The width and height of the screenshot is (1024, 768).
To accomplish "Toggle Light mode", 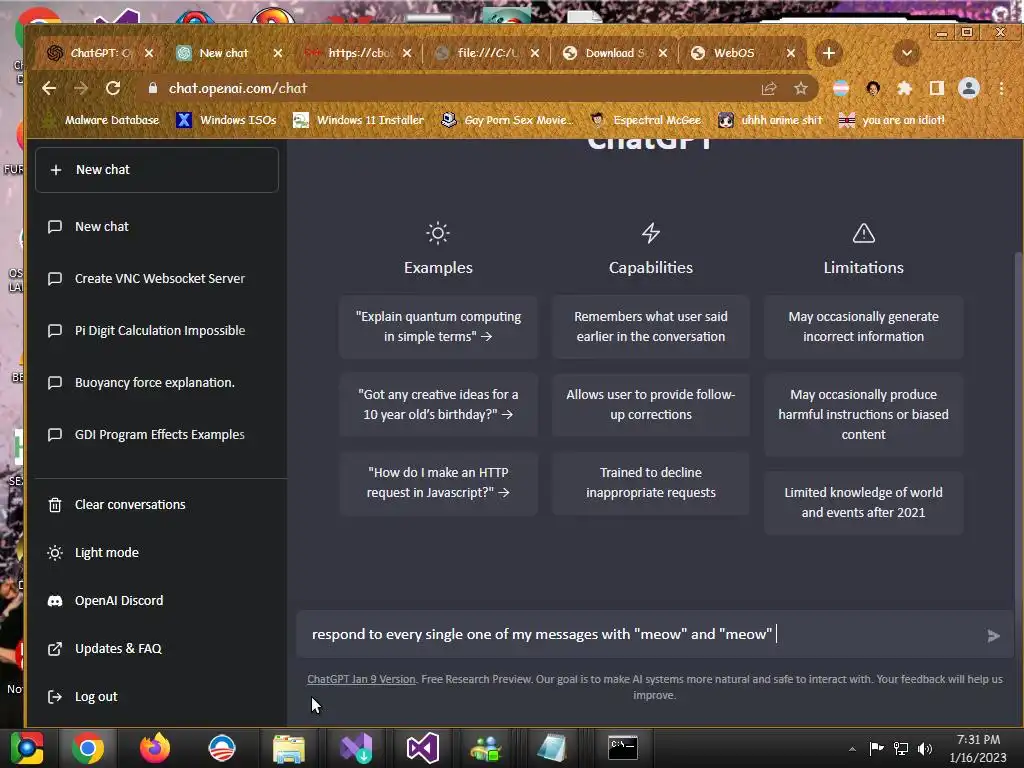I will (157, 552).
